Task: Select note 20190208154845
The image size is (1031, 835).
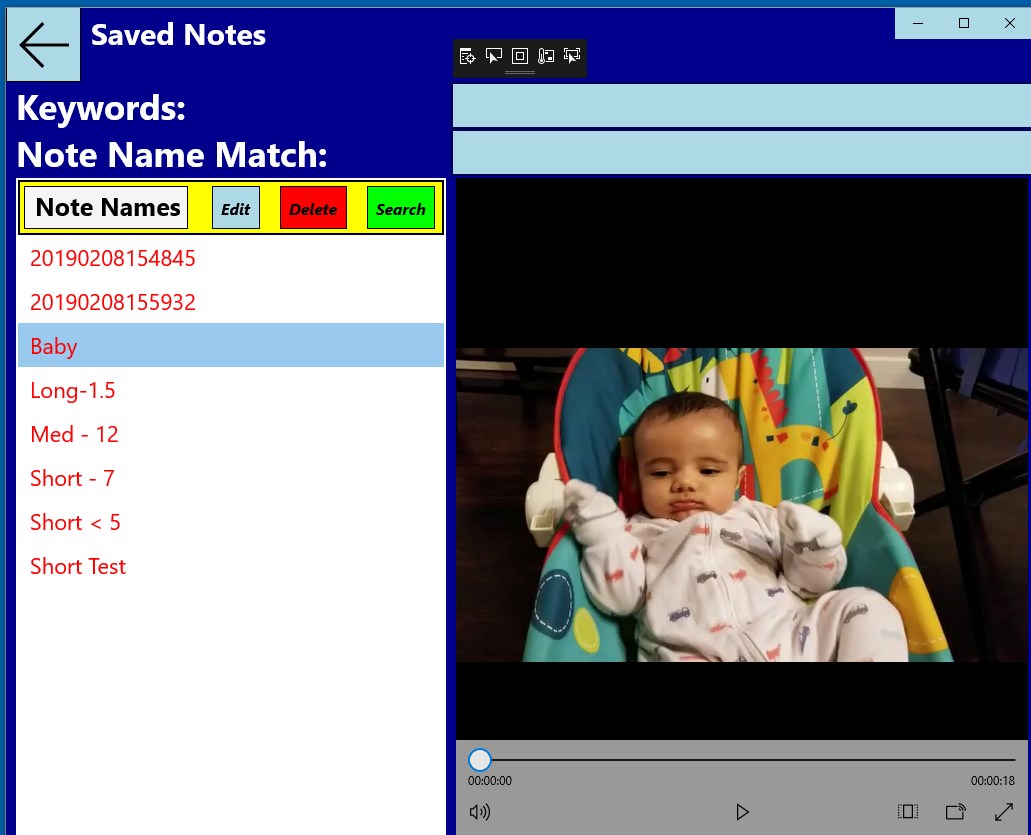Action: tap(231, 258)
